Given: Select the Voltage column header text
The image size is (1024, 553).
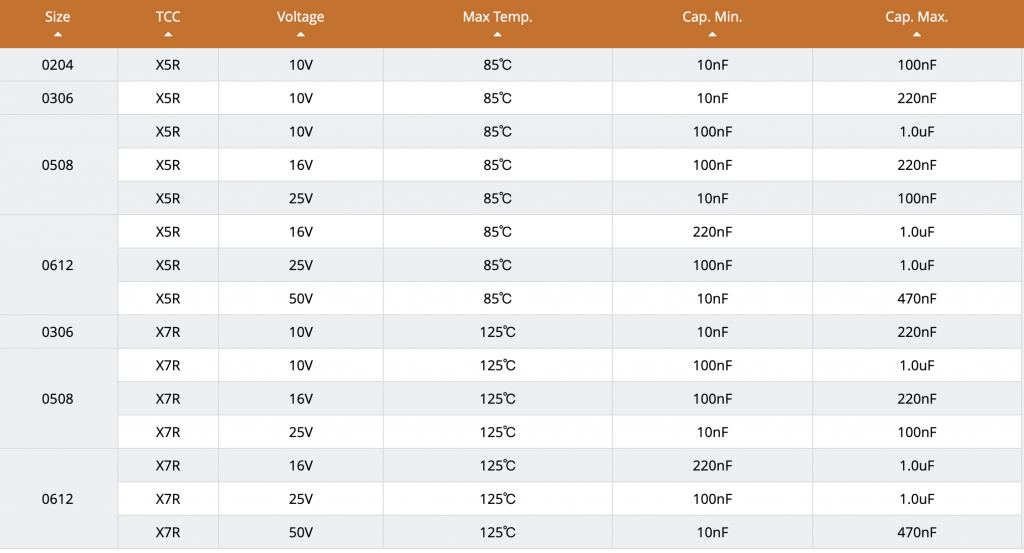Looking at the screenshot, I should pos(300,17).
